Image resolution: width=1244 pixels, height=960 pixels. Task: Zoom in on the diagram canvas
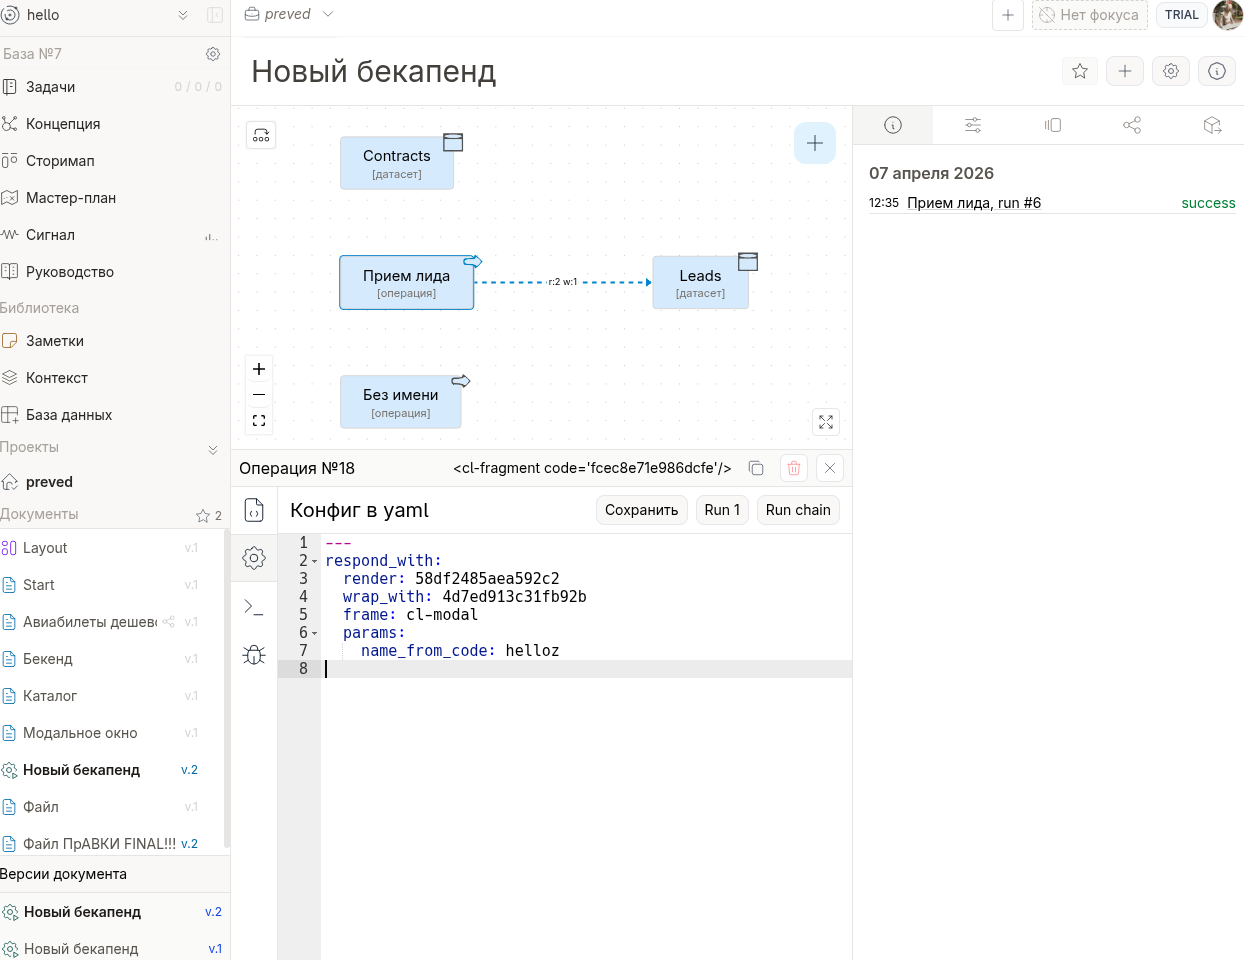[259, 369]
